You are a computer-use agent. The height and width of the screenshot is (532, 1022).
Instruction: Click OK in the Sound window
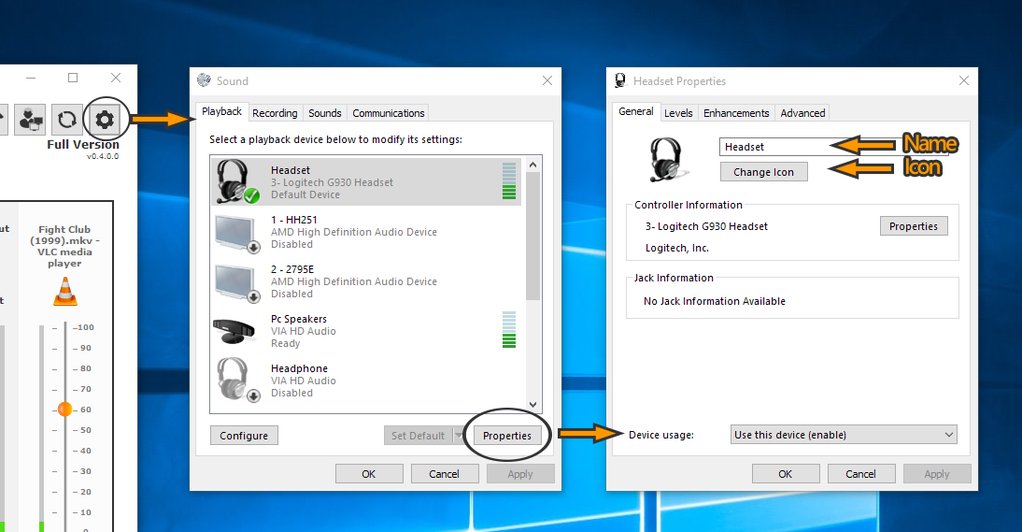tap(369, 474)
